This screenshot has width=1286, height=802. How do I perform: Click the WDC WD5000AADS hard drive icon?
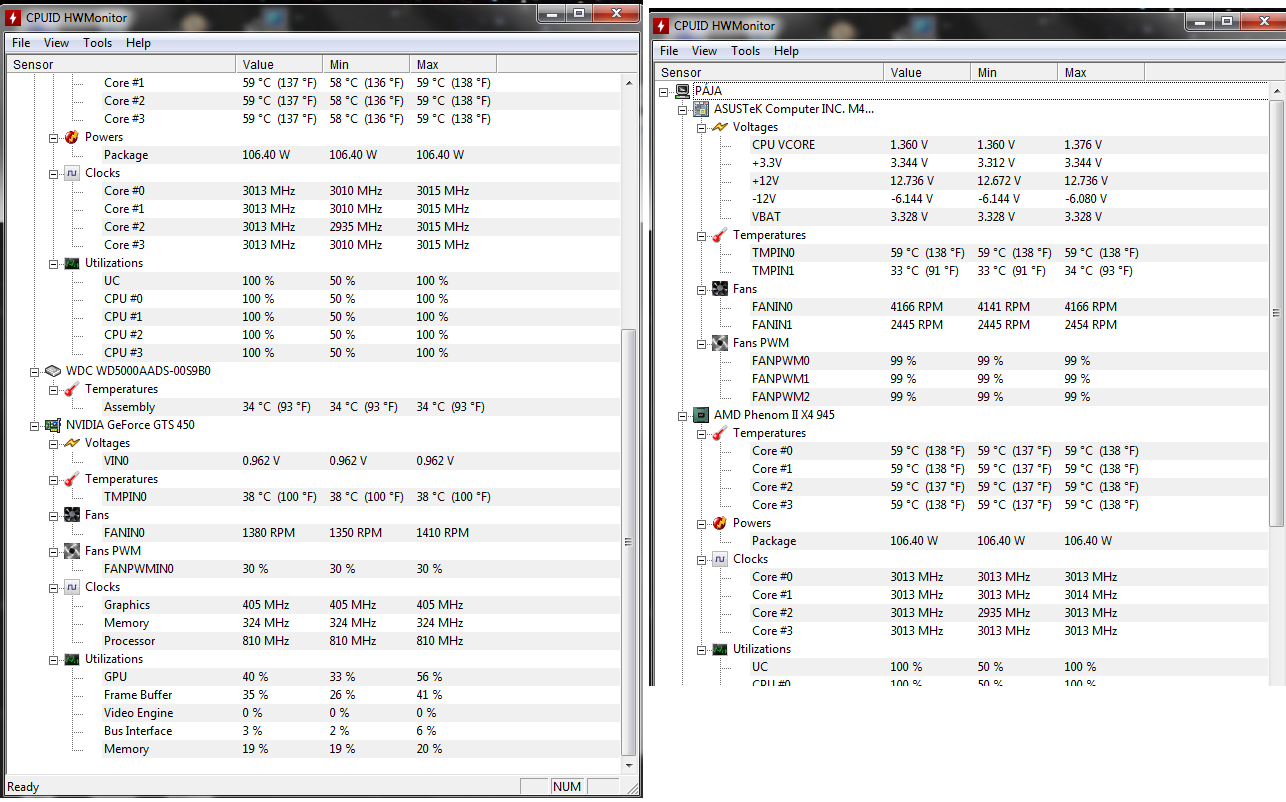coord(53,371)
